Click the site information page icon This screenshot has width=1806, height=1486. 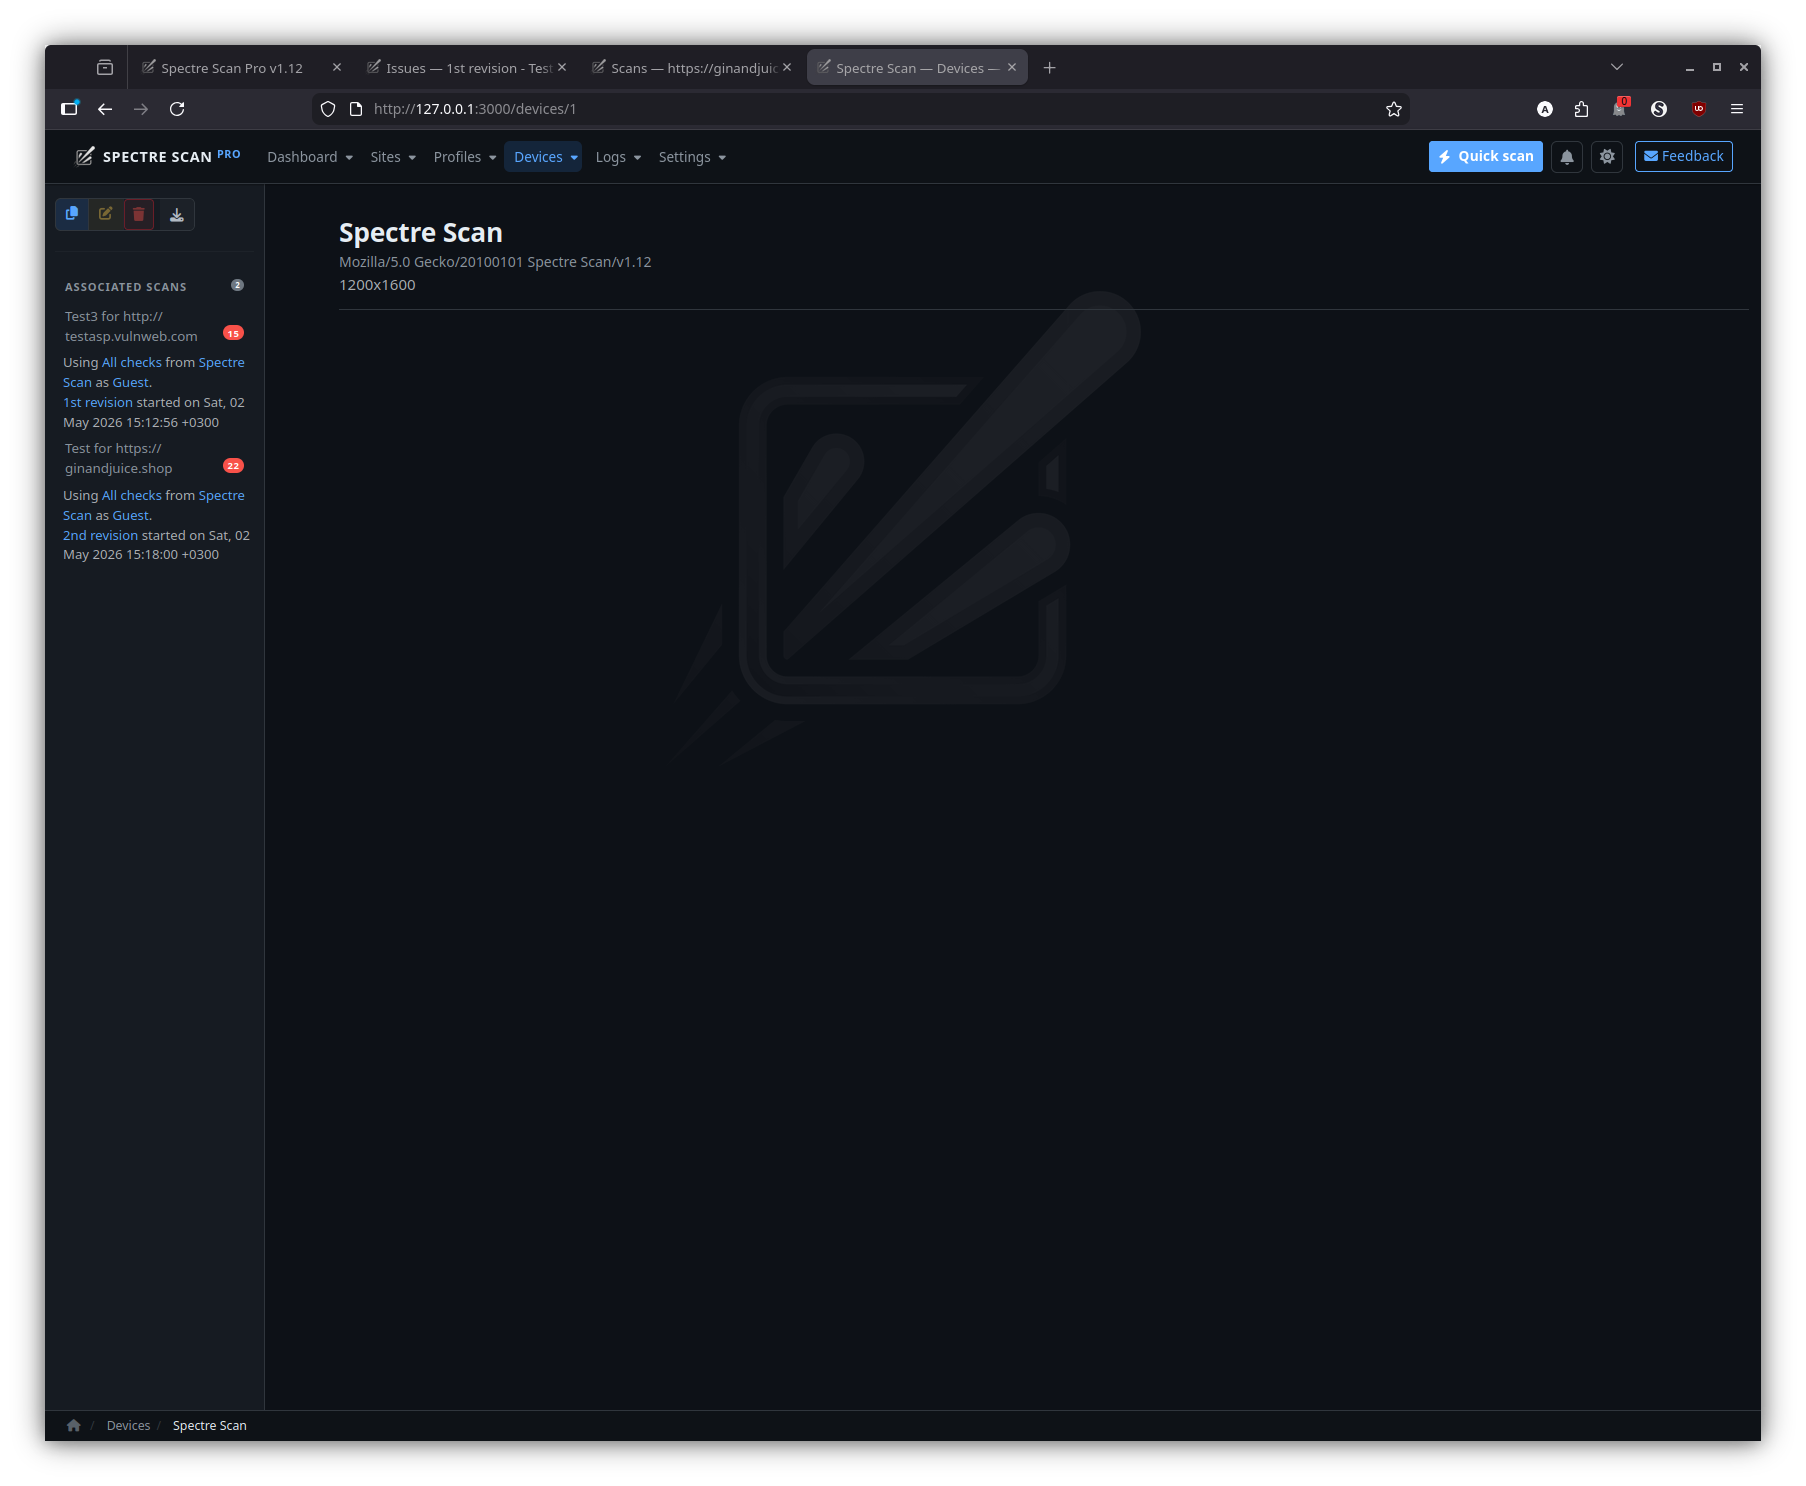point(355,109)
